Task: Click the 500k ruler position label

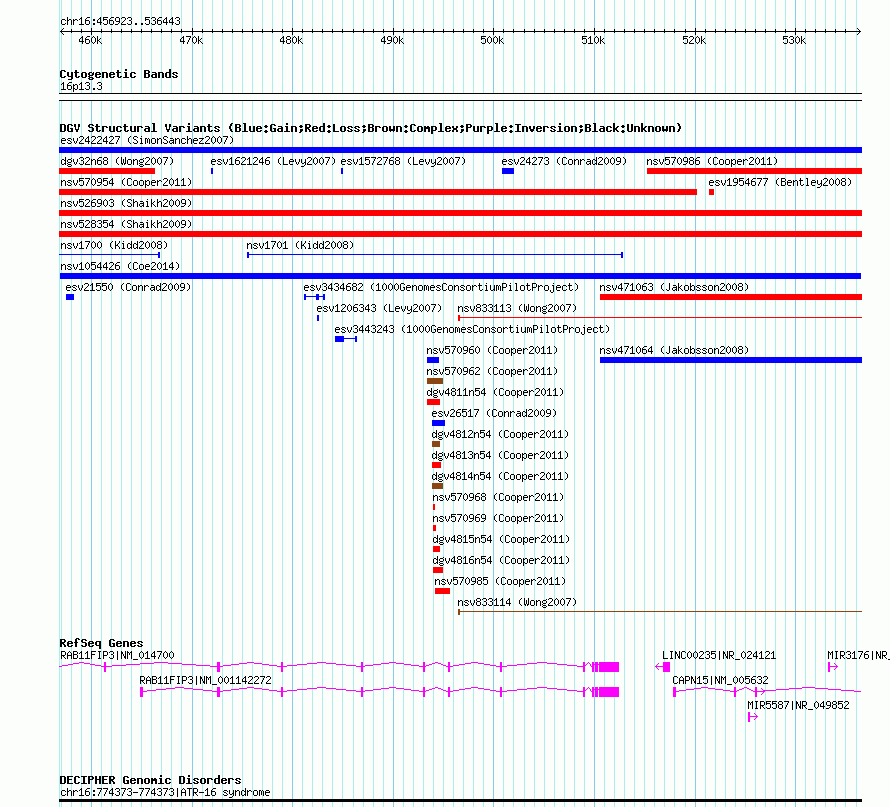Action: coord(492,41)
